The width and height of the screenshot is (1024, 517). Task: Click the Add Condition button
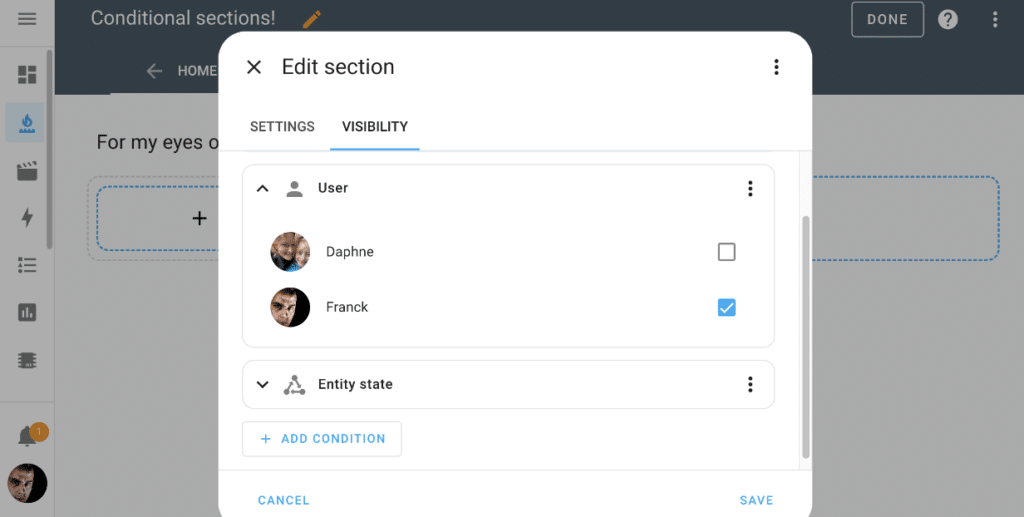tap(322, 439)
